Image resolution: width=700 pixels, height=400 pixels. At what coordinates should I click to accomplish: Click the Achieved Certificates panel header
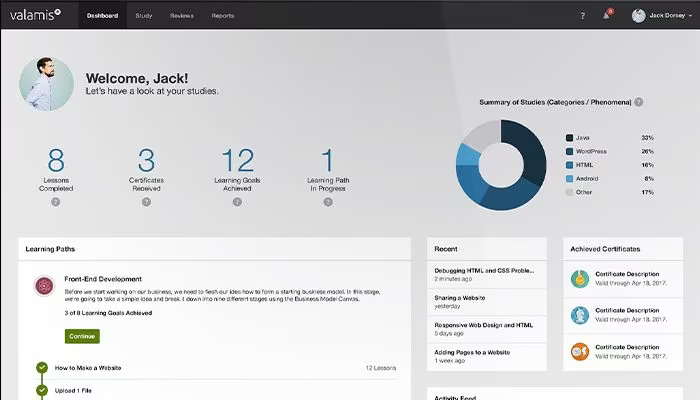coord(623,249)
